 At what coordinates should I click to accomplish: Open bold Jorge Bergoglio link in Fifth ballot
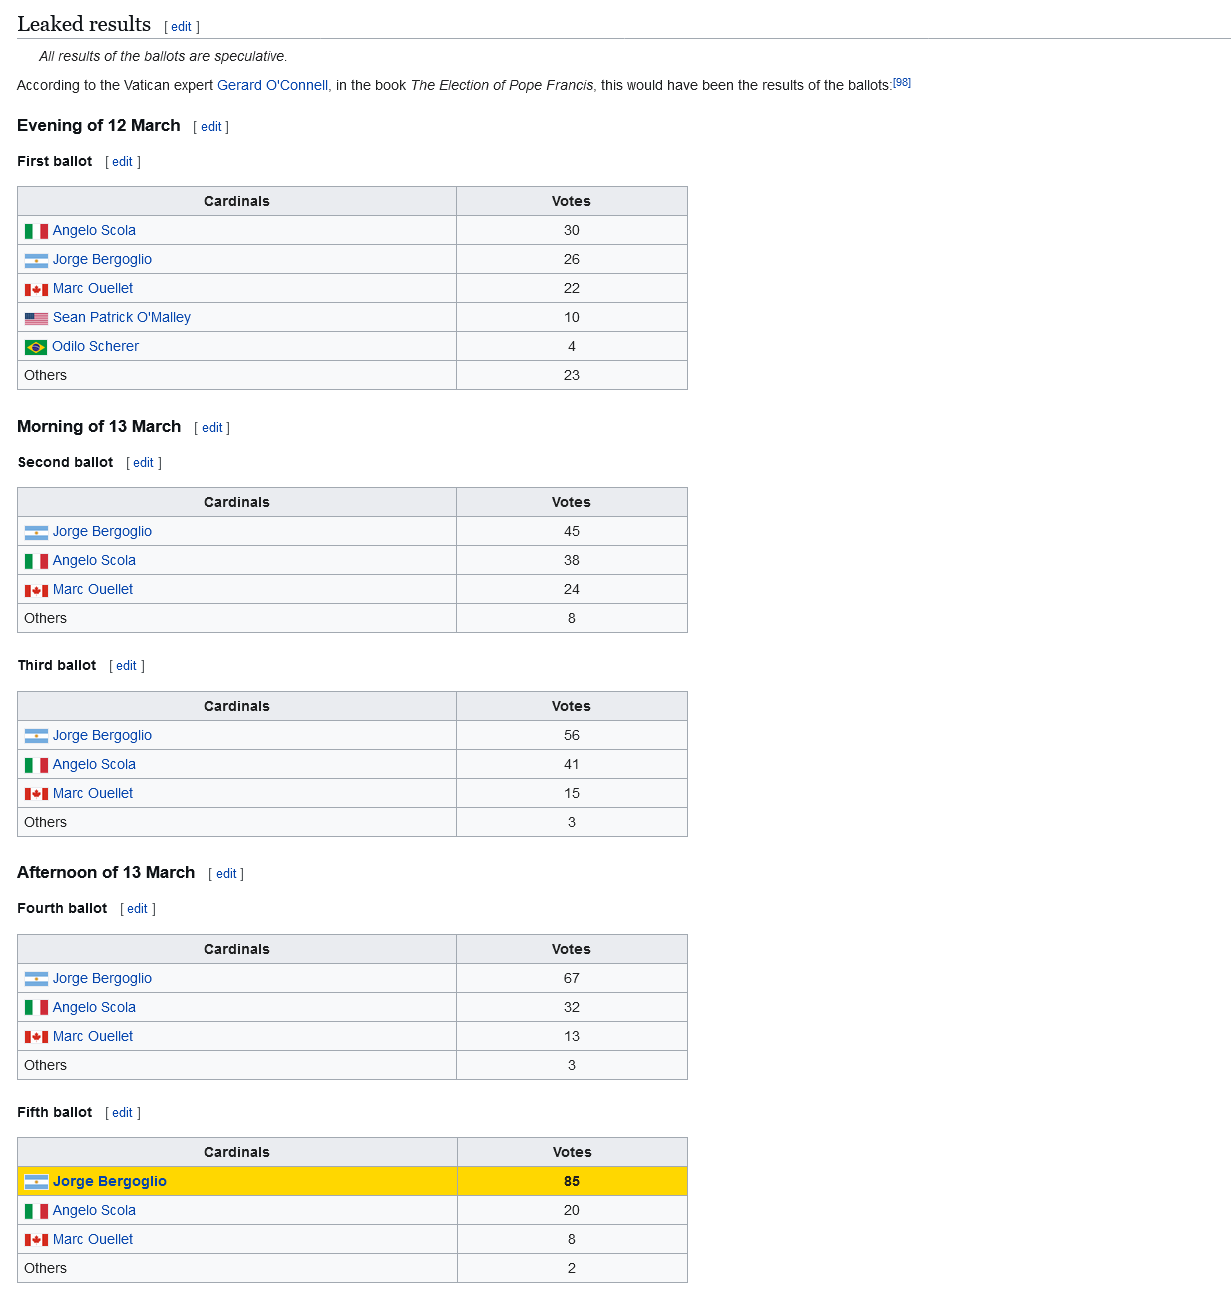click(109, 1181)
